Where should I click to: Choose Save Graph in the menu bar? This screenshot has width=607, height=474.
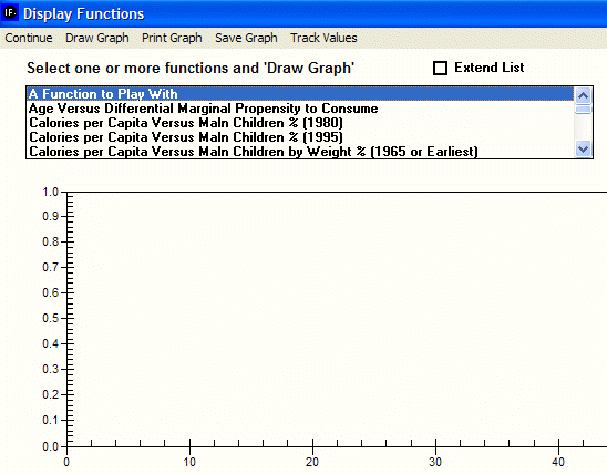pos(246,38)
